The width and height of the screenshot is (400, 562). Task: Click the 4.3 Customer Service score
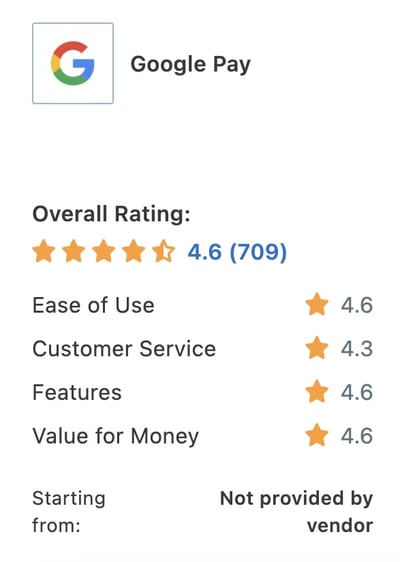point(357,349)
